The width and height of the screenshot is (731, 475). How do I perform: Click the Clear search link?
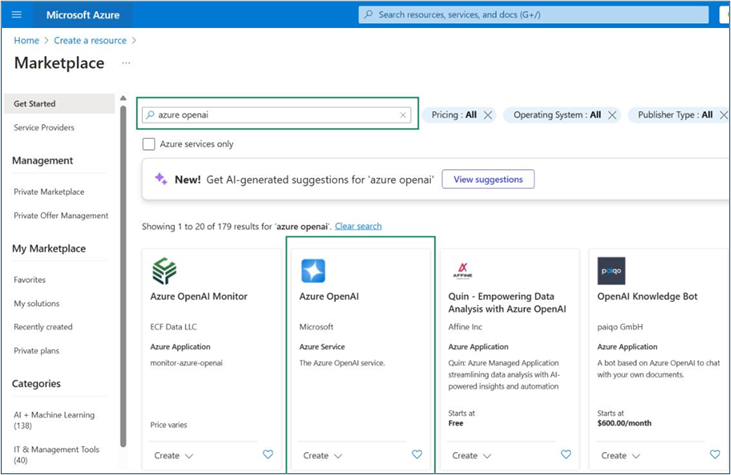[358, 226]
